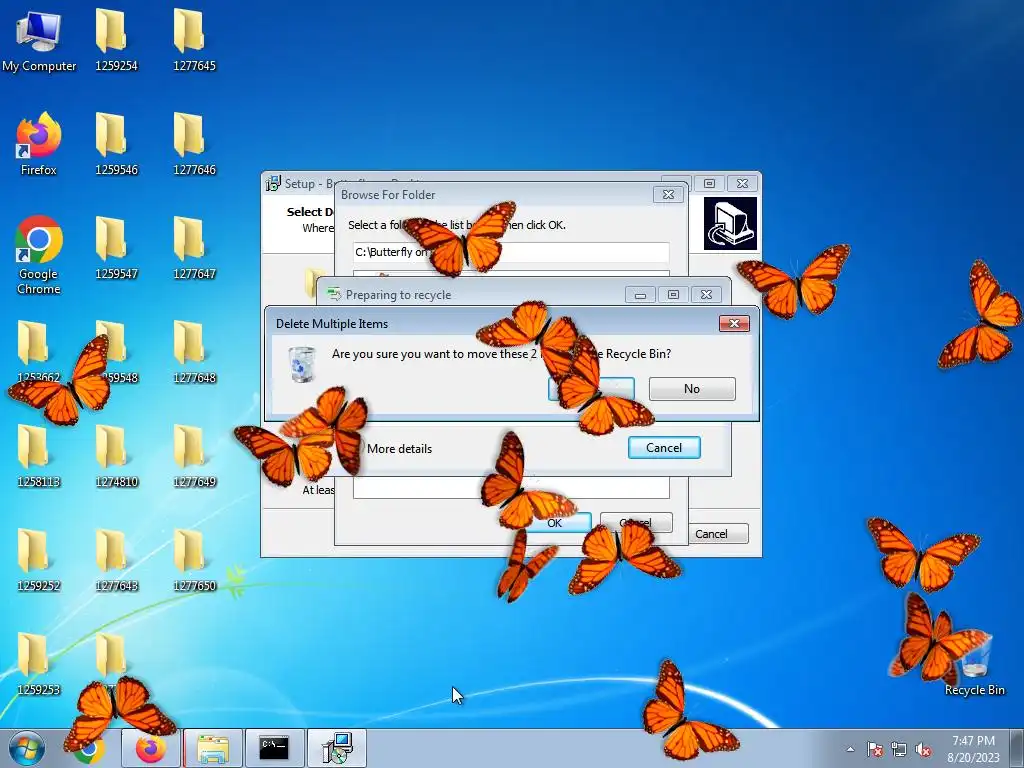Select folder 1258113 on desktop
This screenshot has height=768, width=1024.
[39, 456]
